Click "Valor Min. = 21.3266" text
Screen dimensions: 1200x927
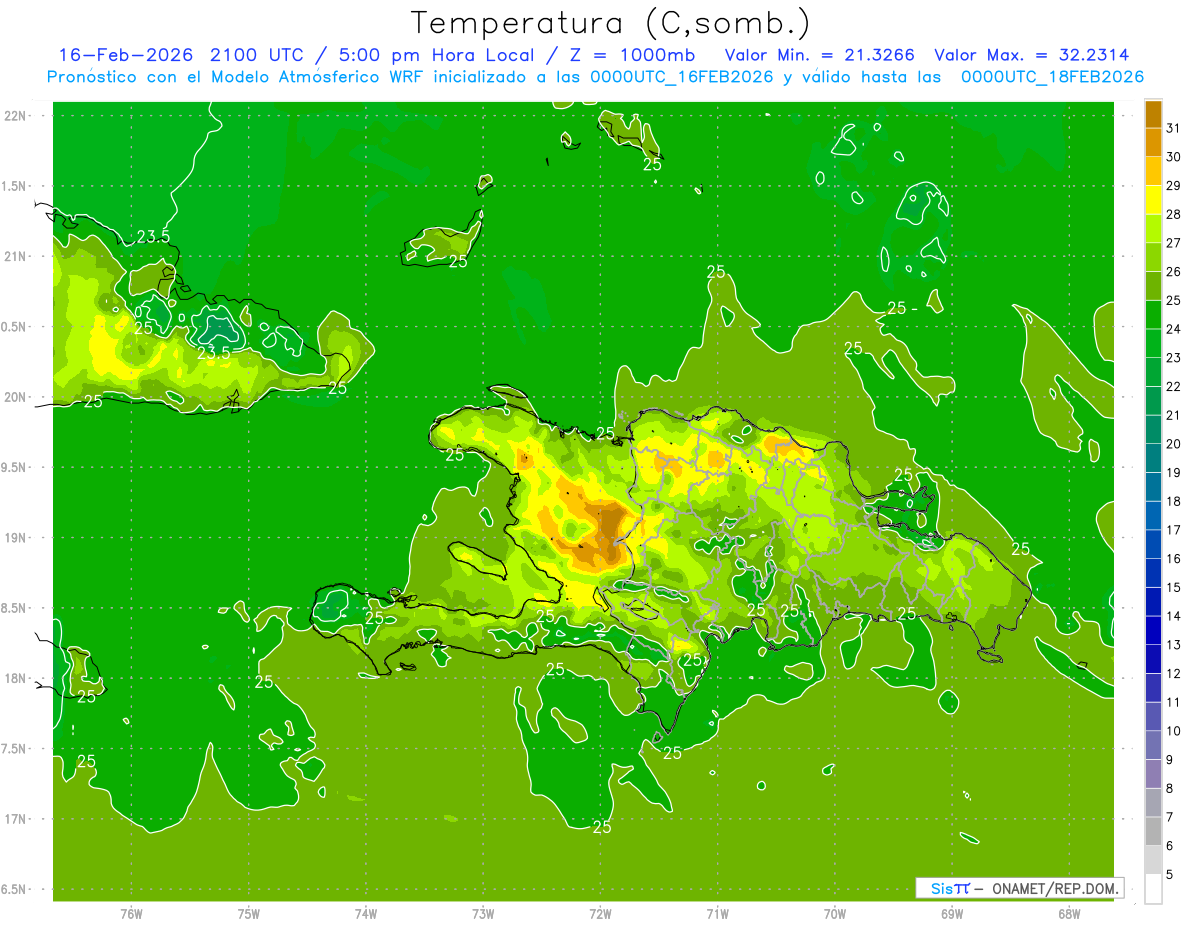click(819, 54)
